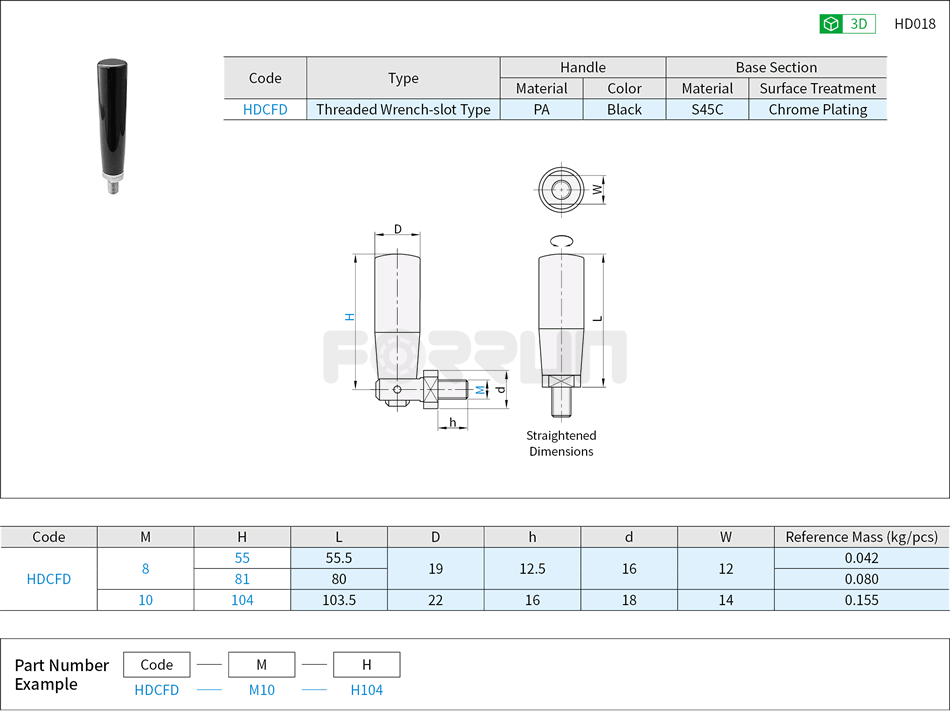The width and height of the screenshot is (950, 714).
Task: Click the Chrome Plating surface treatment cell
Action: tap(818, 109)
